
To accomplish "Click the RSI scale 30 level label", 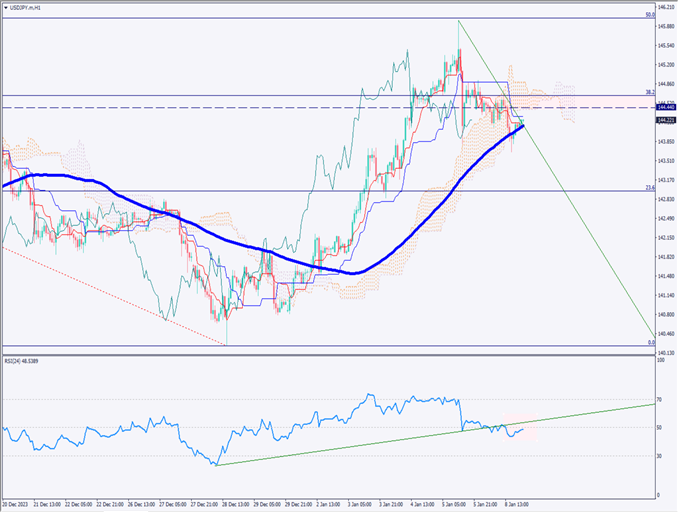I will point(660,456).
